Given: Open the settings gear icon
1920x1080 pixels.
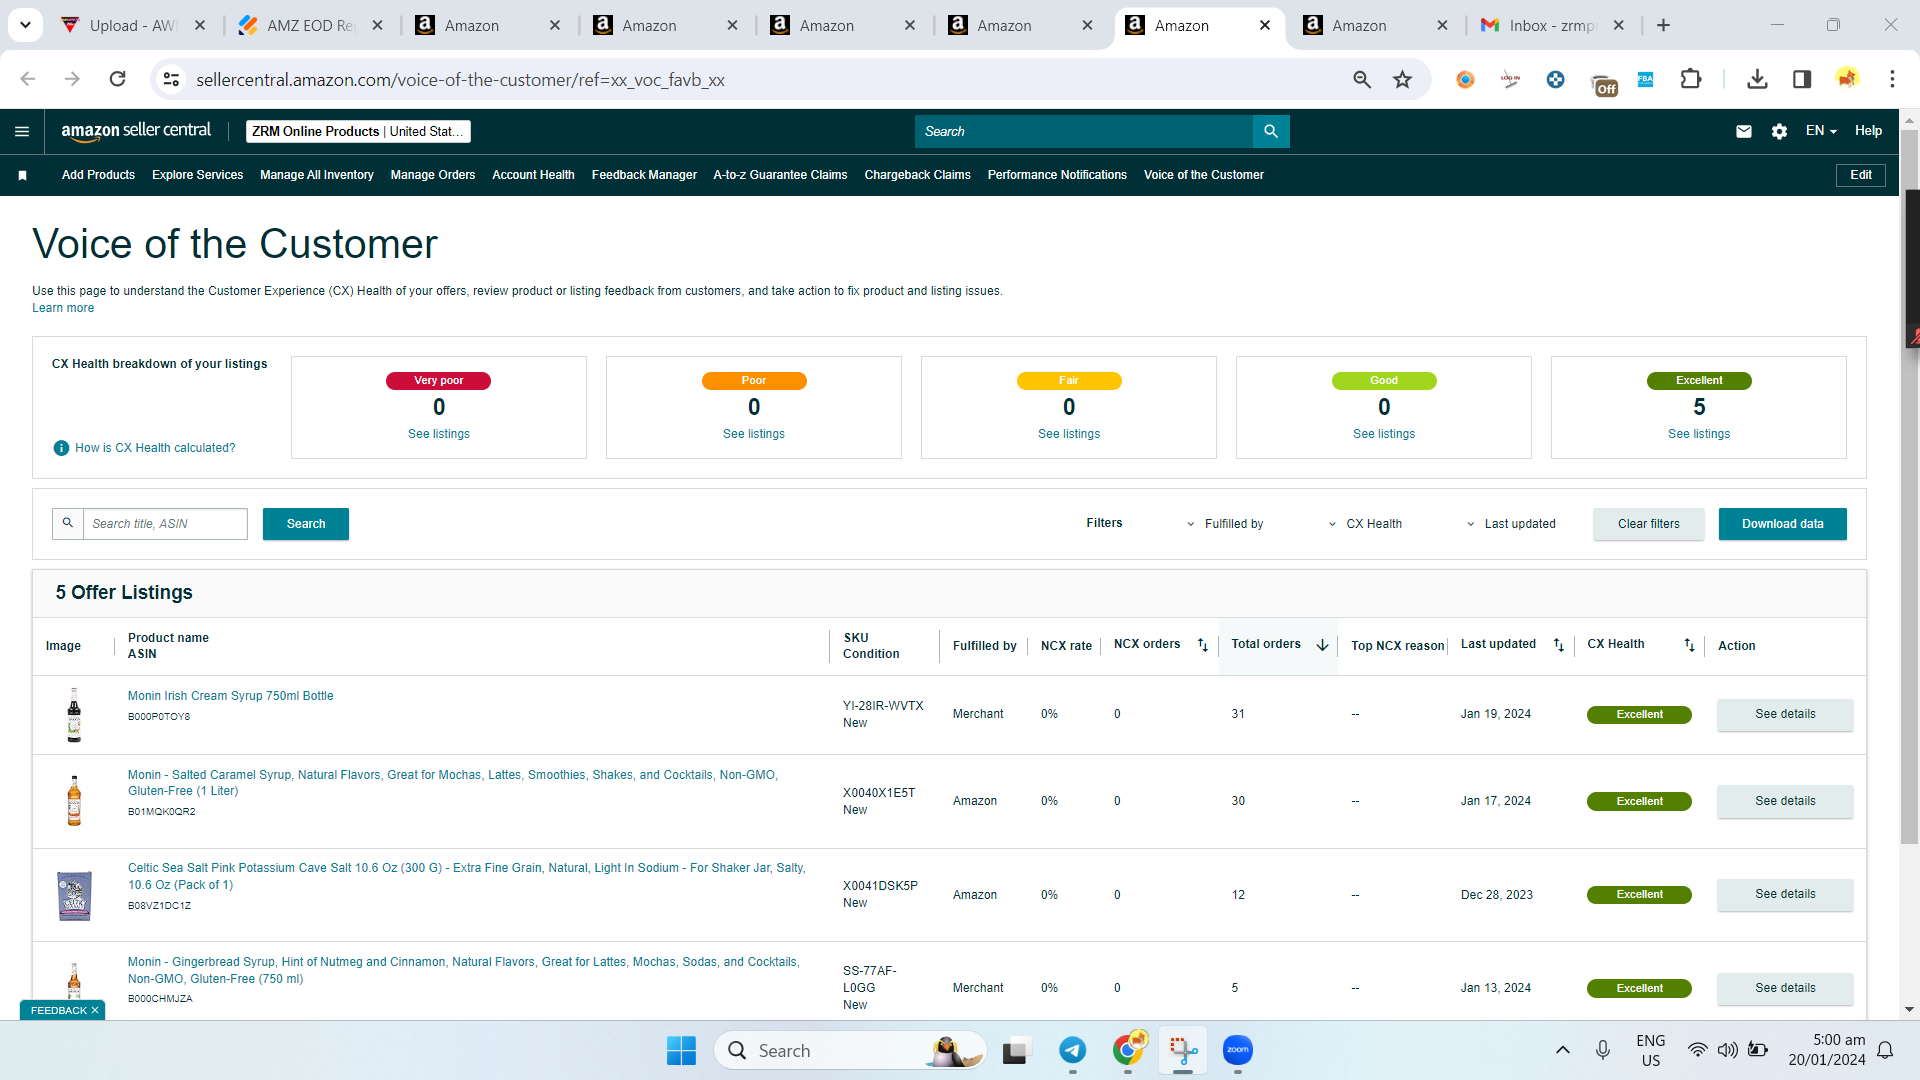Looking at the screenshot, I should coord(1779,131).
